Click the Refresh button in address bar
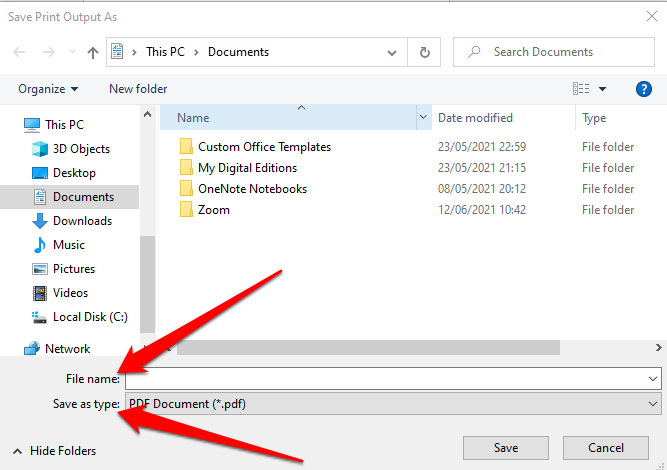The width and height of the screenshot is (667, 470). (x=425, y=52)
